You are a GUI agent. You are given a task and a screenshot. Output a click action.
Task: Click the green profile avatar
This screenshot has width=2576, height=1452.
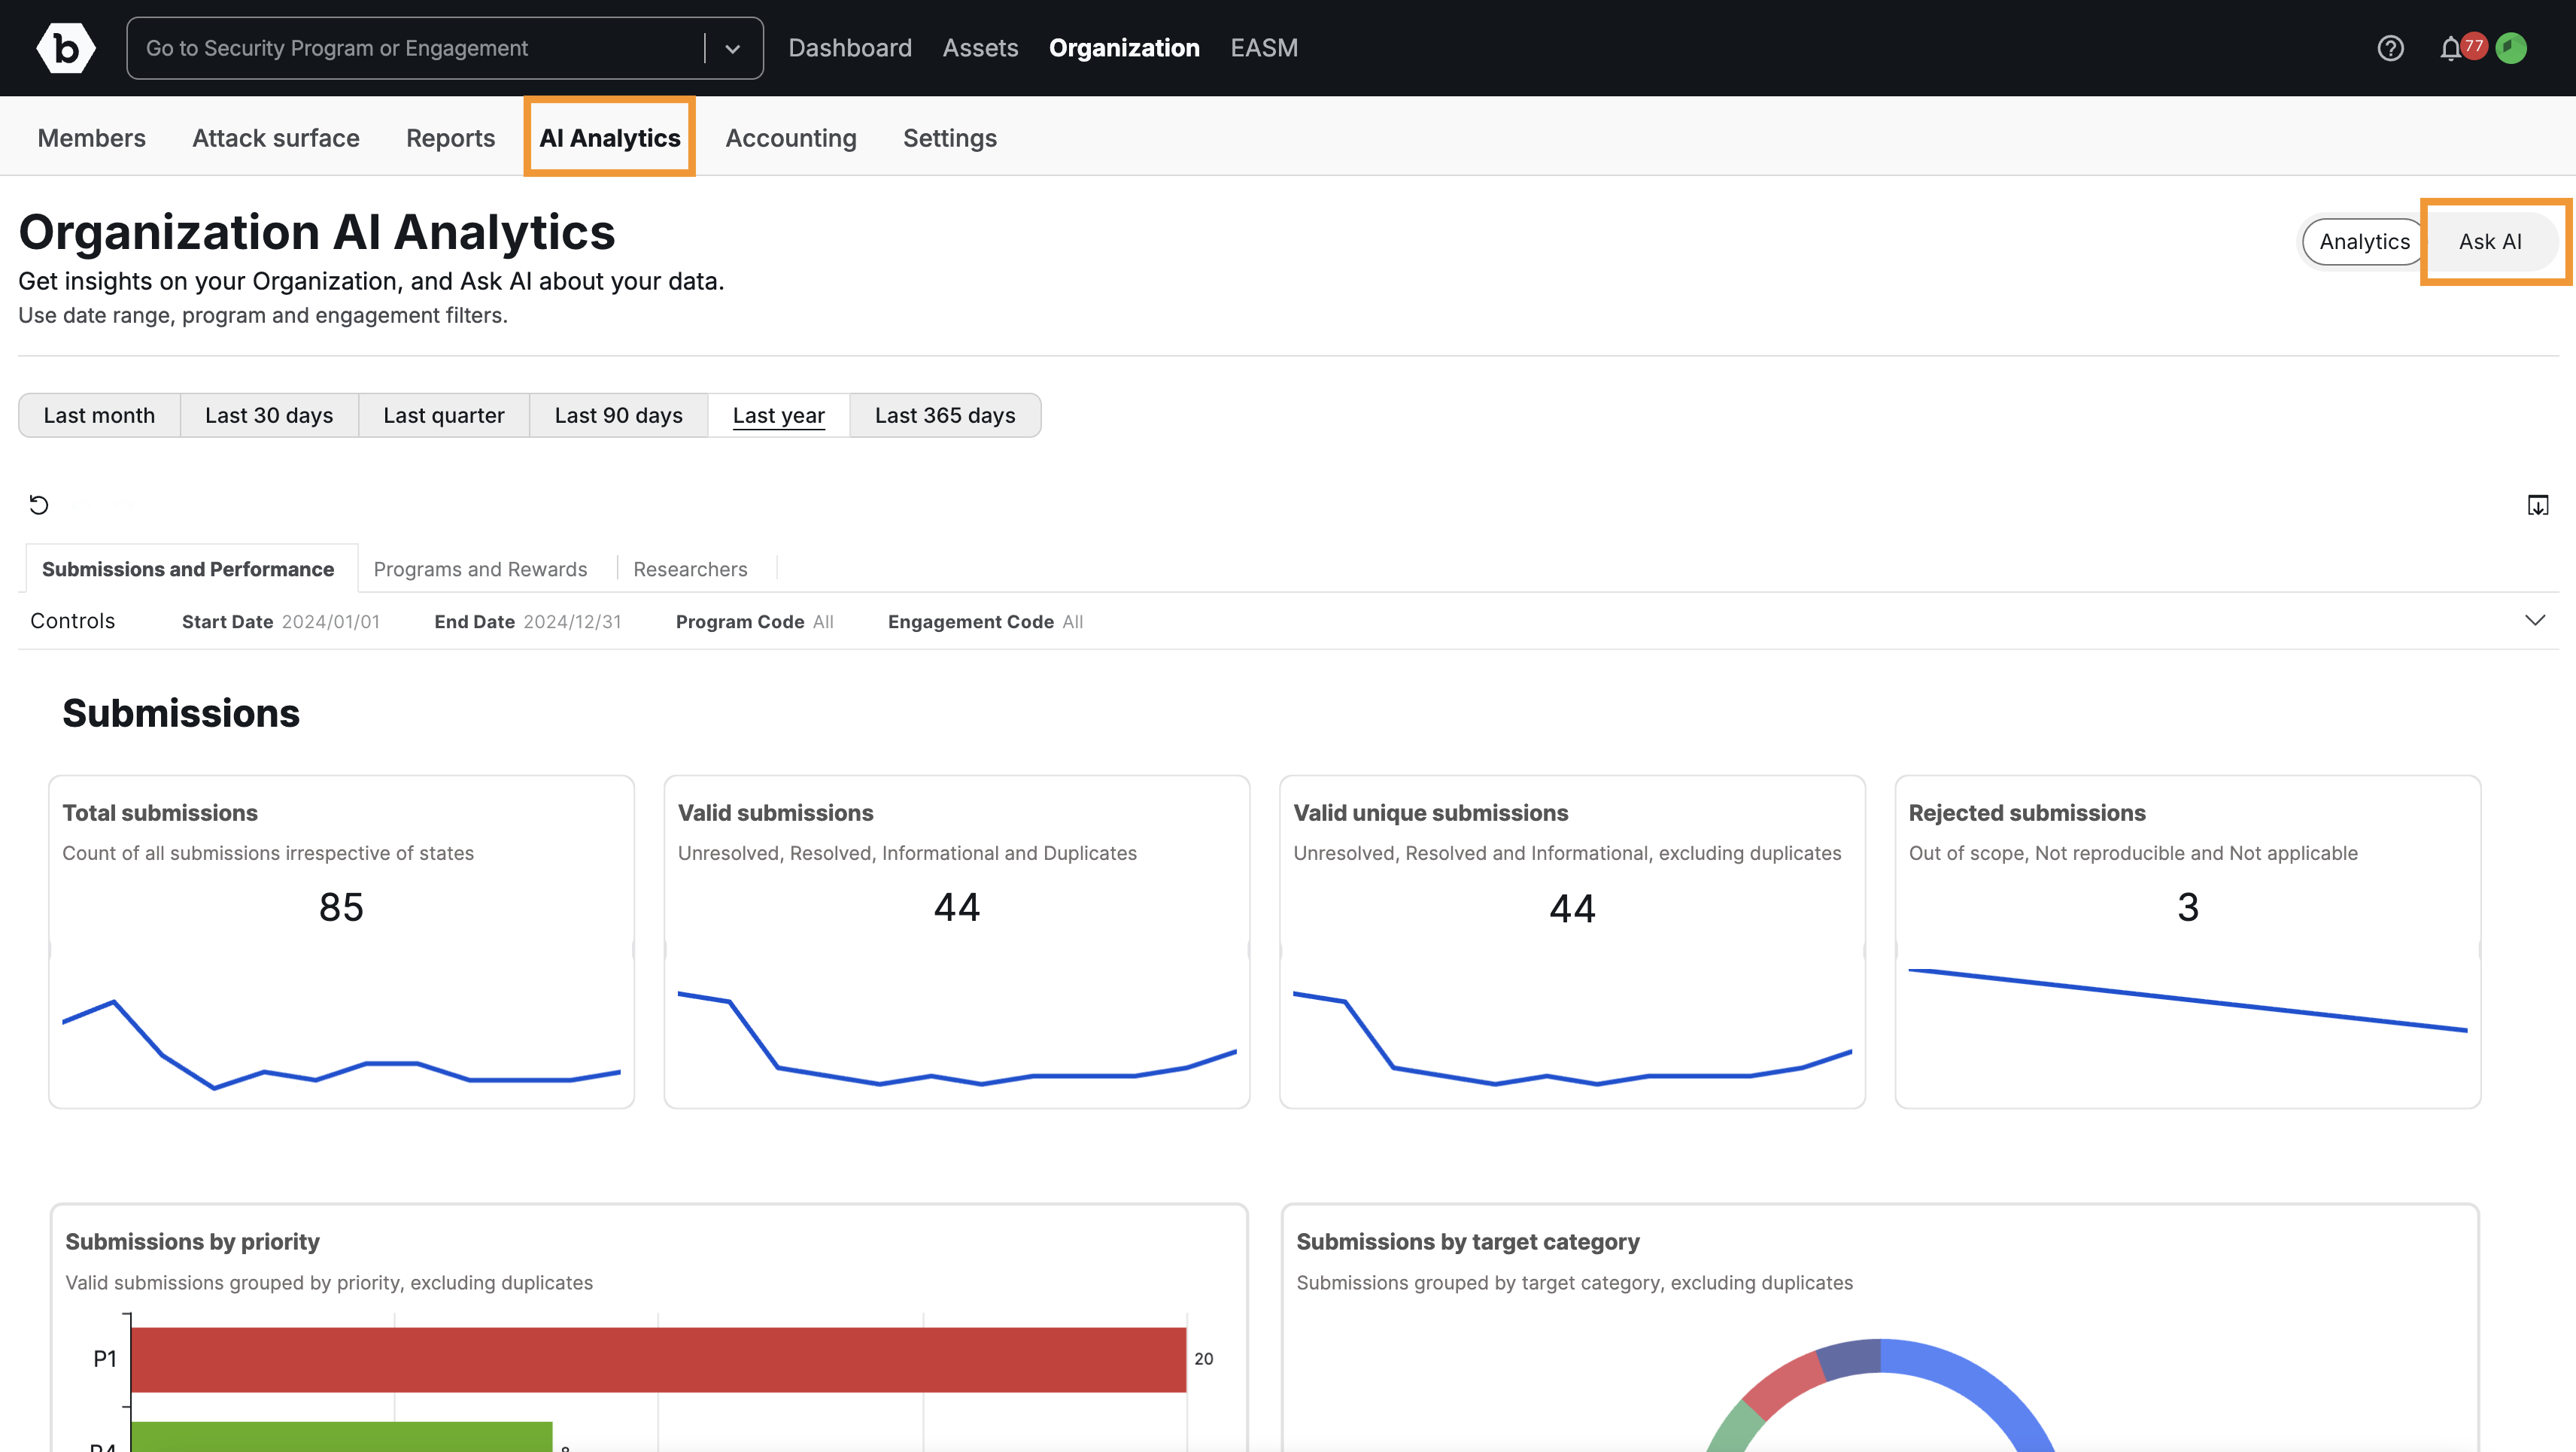[2513, 47]
